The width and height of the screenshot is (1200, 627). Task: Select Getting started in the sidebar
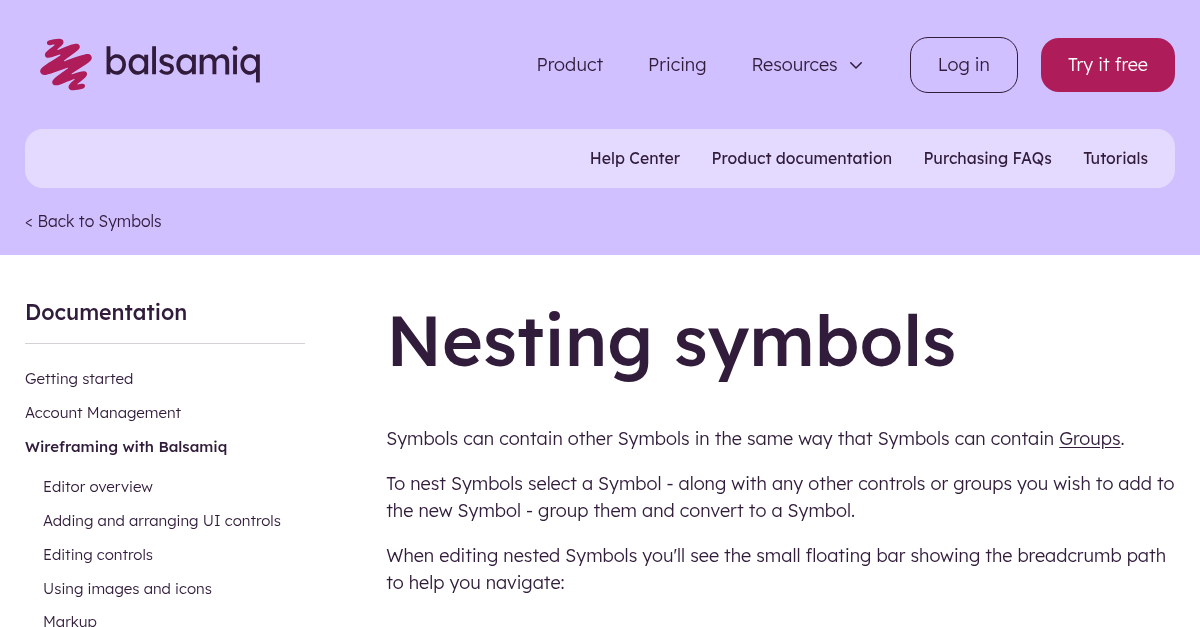pyautogui.click(x=79, y=378)
